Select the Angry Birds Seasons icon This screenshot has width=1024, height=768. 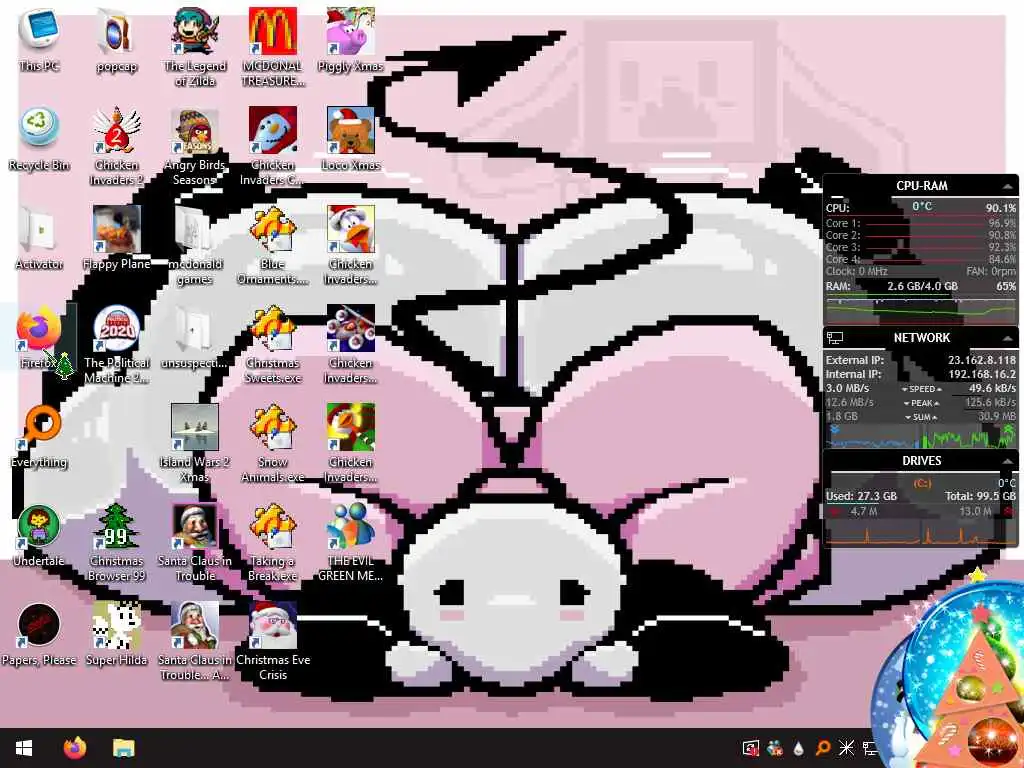195,146
